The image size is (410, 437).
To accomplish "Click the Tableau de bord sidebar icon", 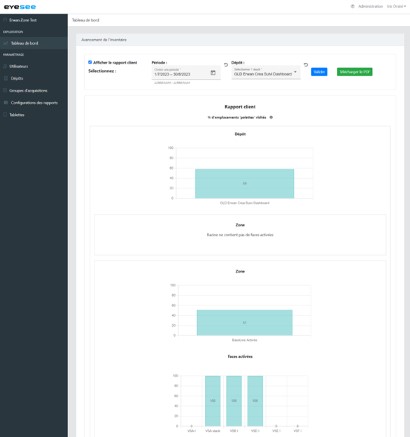I will (6, 43).
